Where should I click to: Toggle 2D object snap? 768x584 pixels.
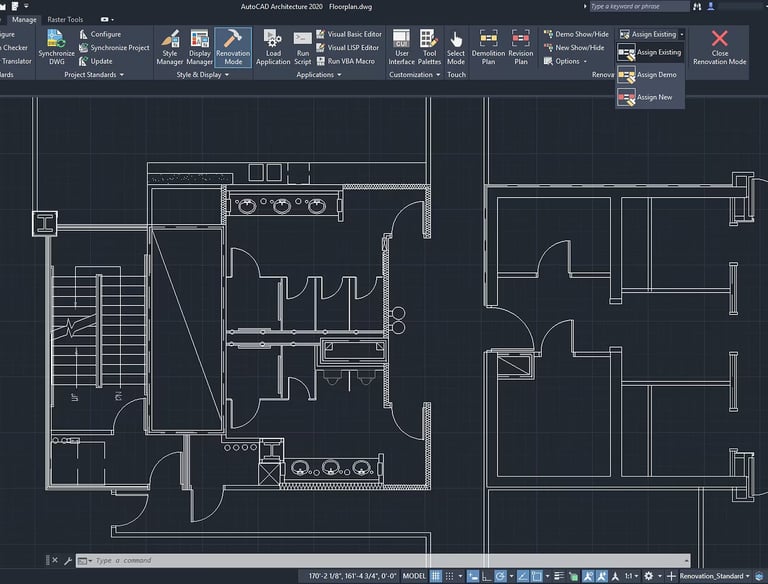536,576
